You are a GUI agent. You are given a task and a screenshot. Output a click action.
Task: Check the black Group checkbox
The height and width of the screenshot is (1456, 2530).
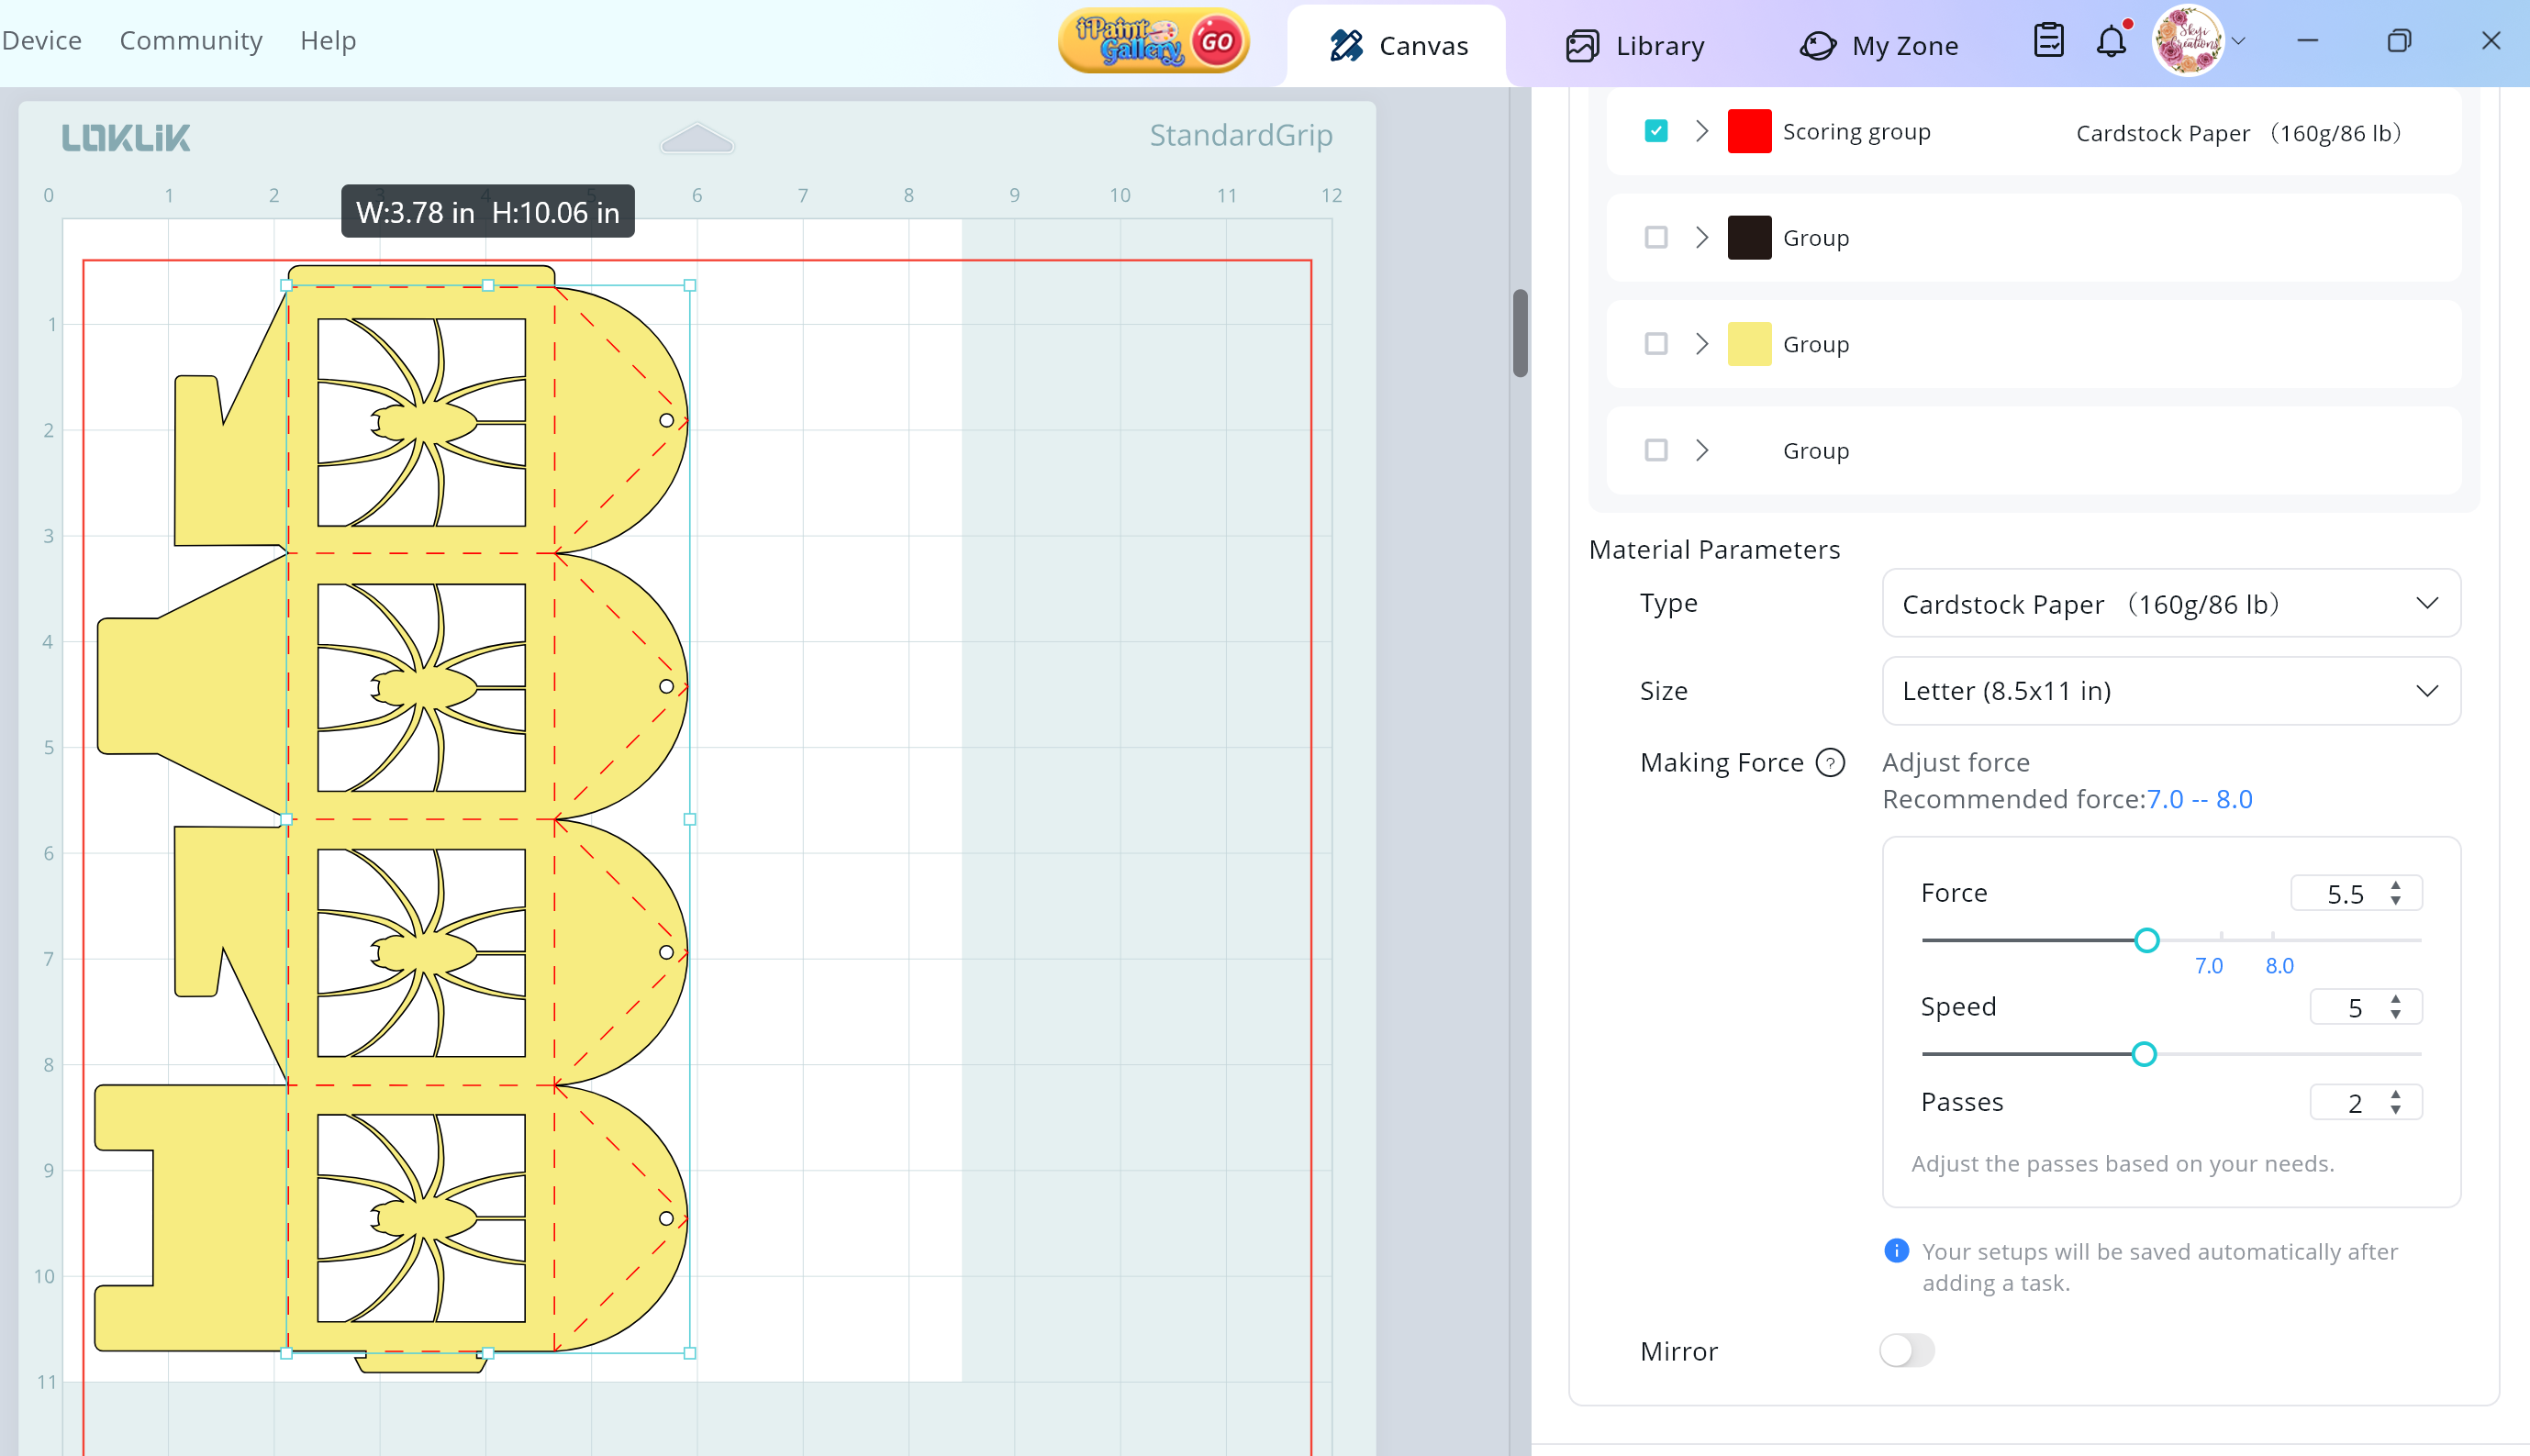[x=1656, y=238]
